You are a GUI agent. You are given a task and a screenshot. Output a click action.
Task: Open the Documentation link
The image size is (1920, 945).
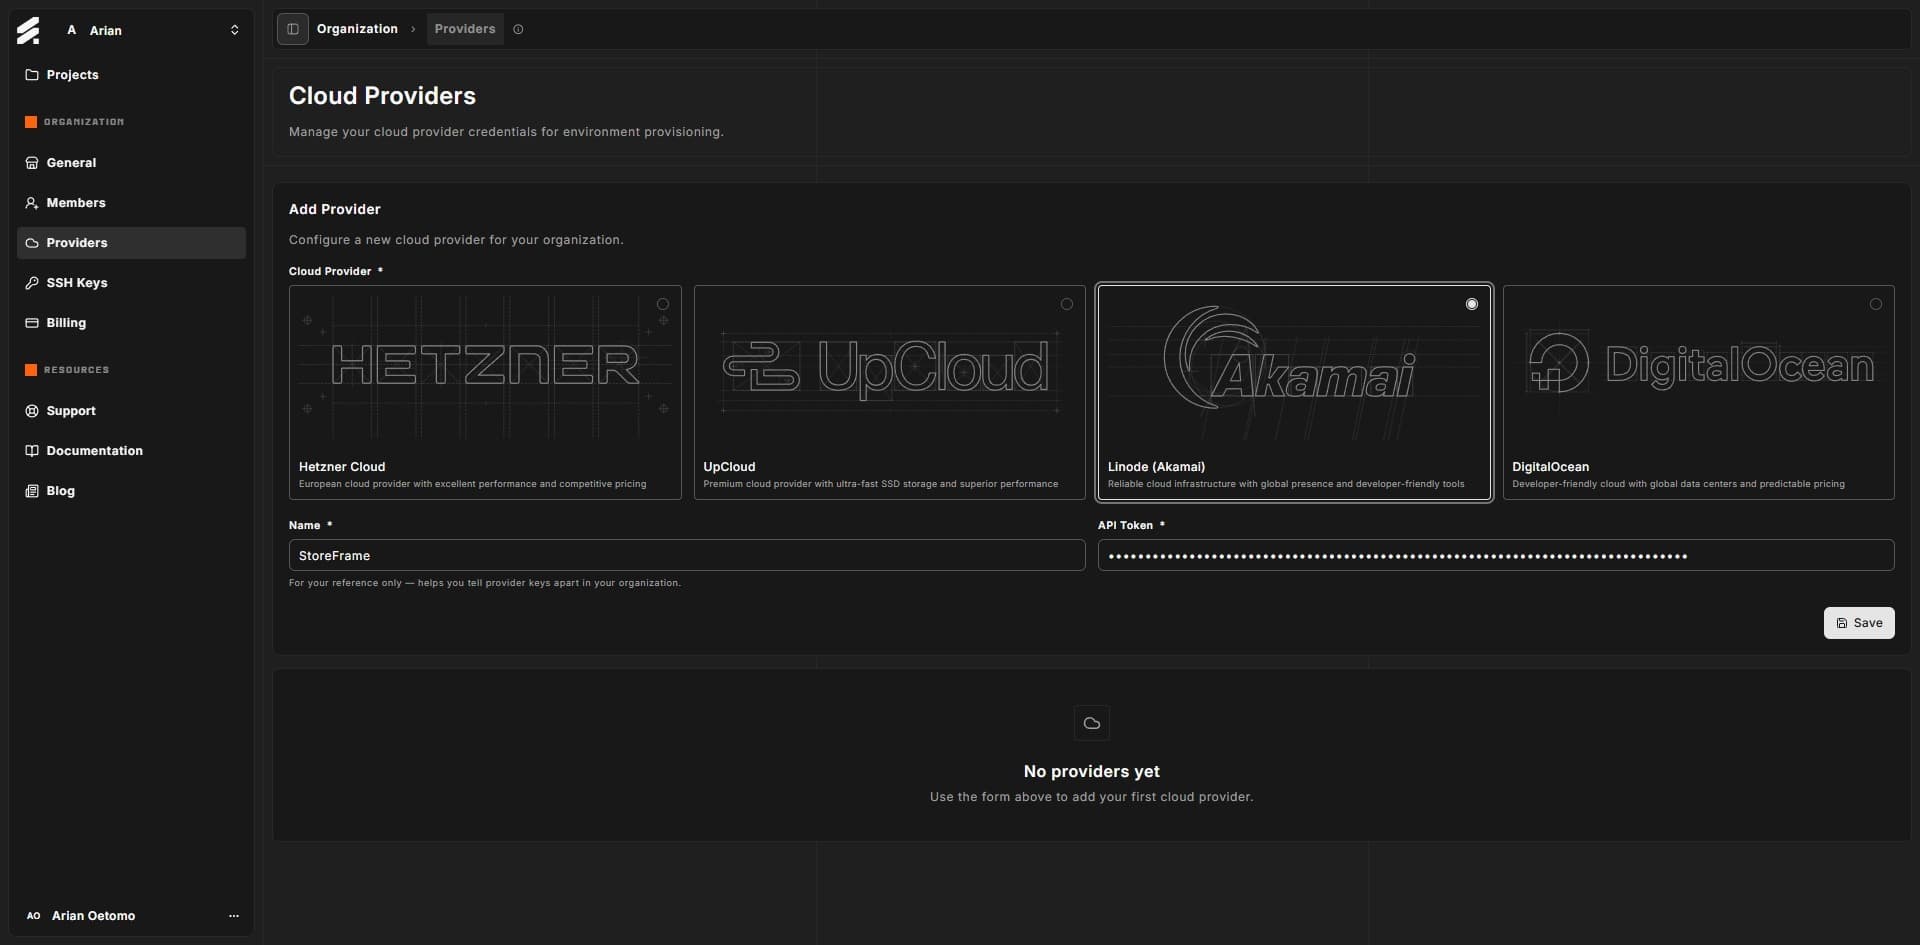coord(131,451)
